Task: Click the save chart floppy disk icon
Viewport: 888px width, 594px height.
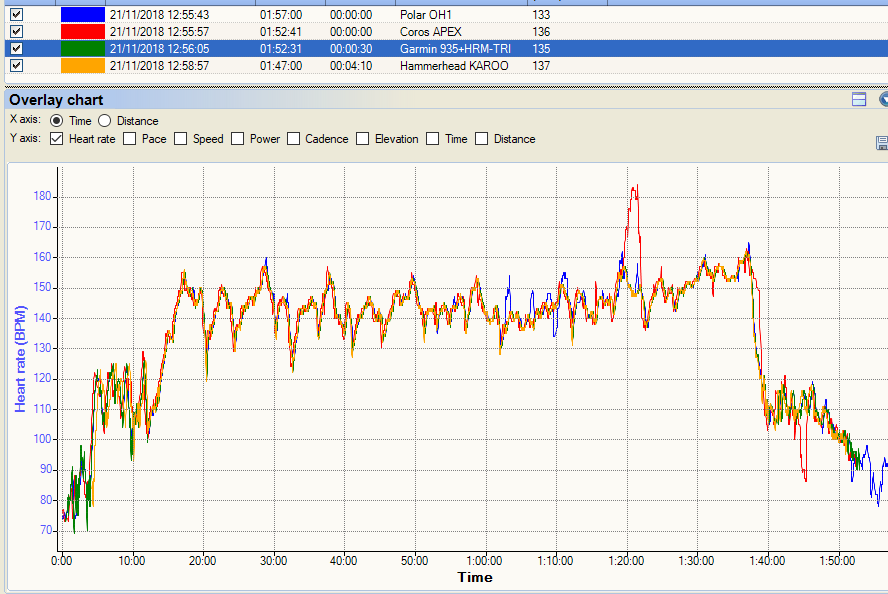Action: click(881, 143)
